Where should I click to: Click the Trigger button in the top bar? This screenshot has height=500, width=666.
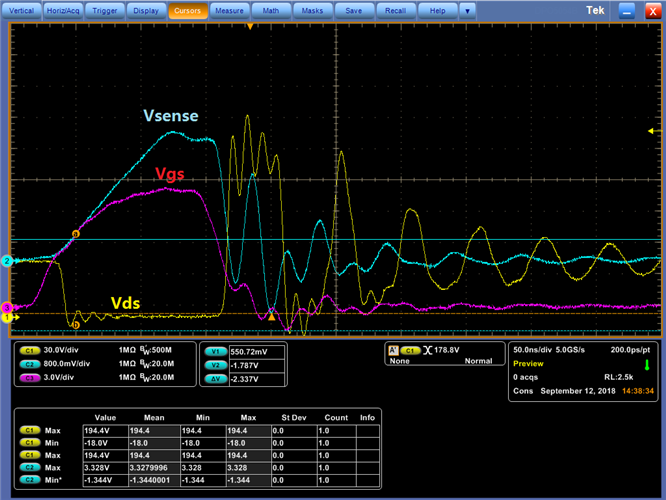[104, 10]
